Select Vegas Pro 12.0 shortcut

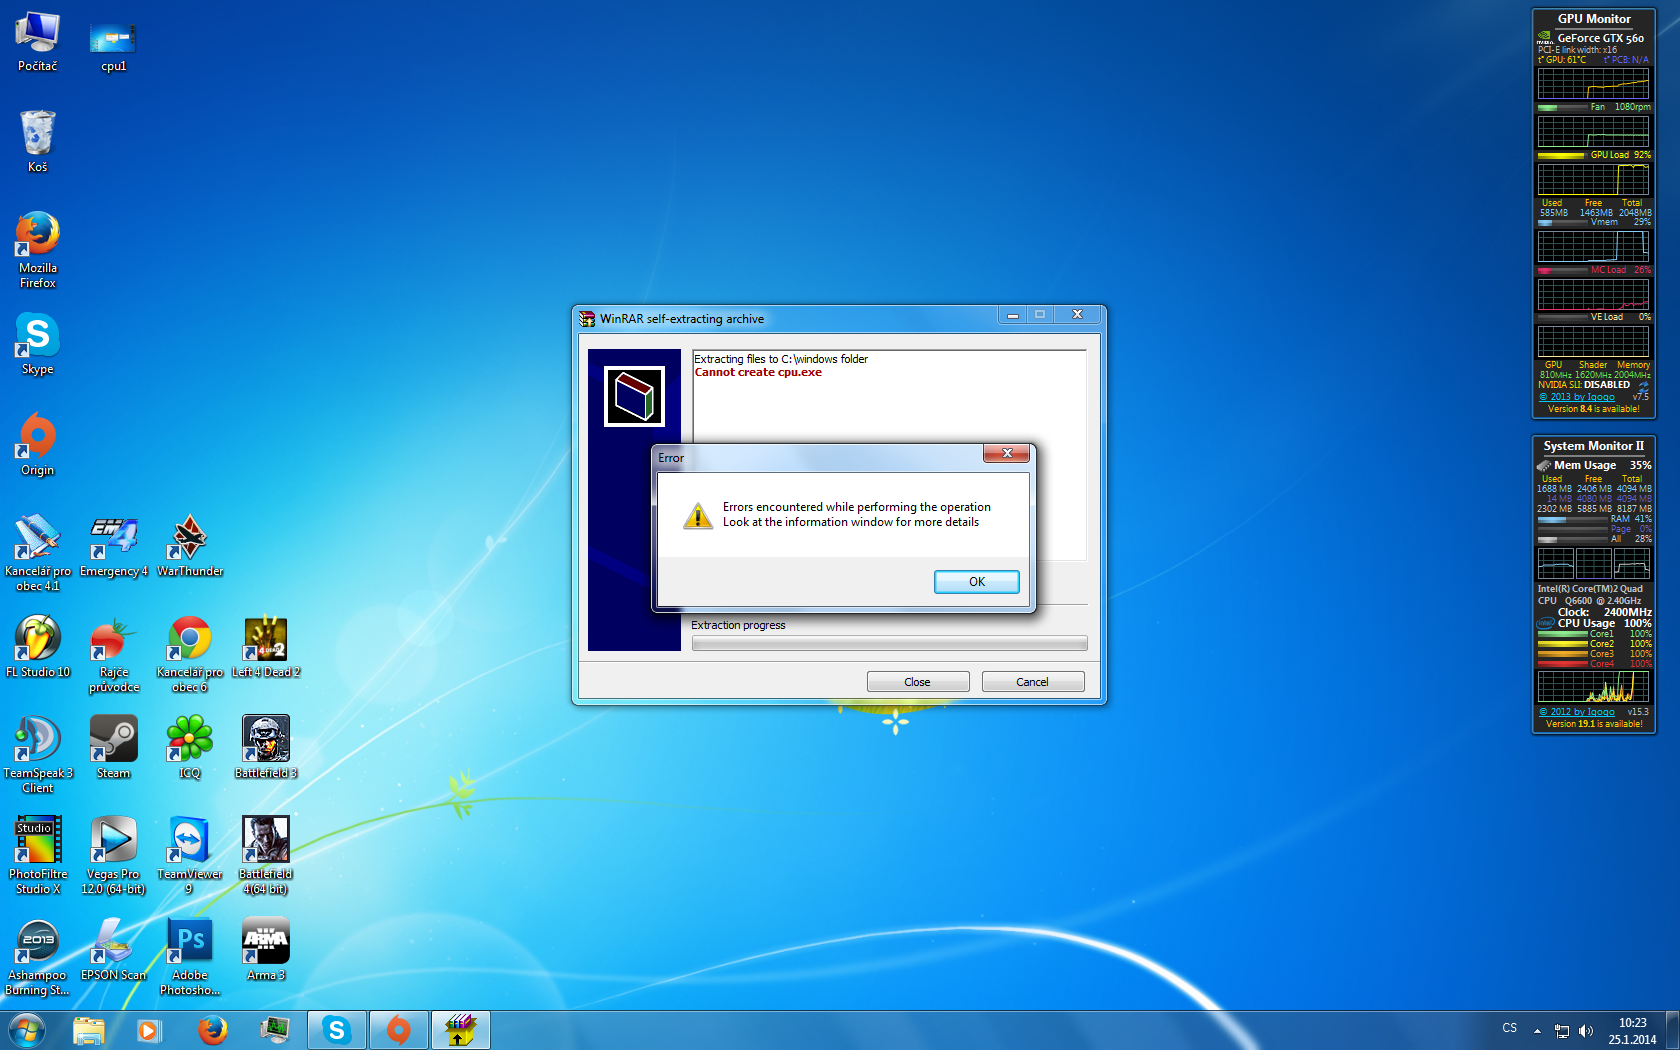[113, 856]
